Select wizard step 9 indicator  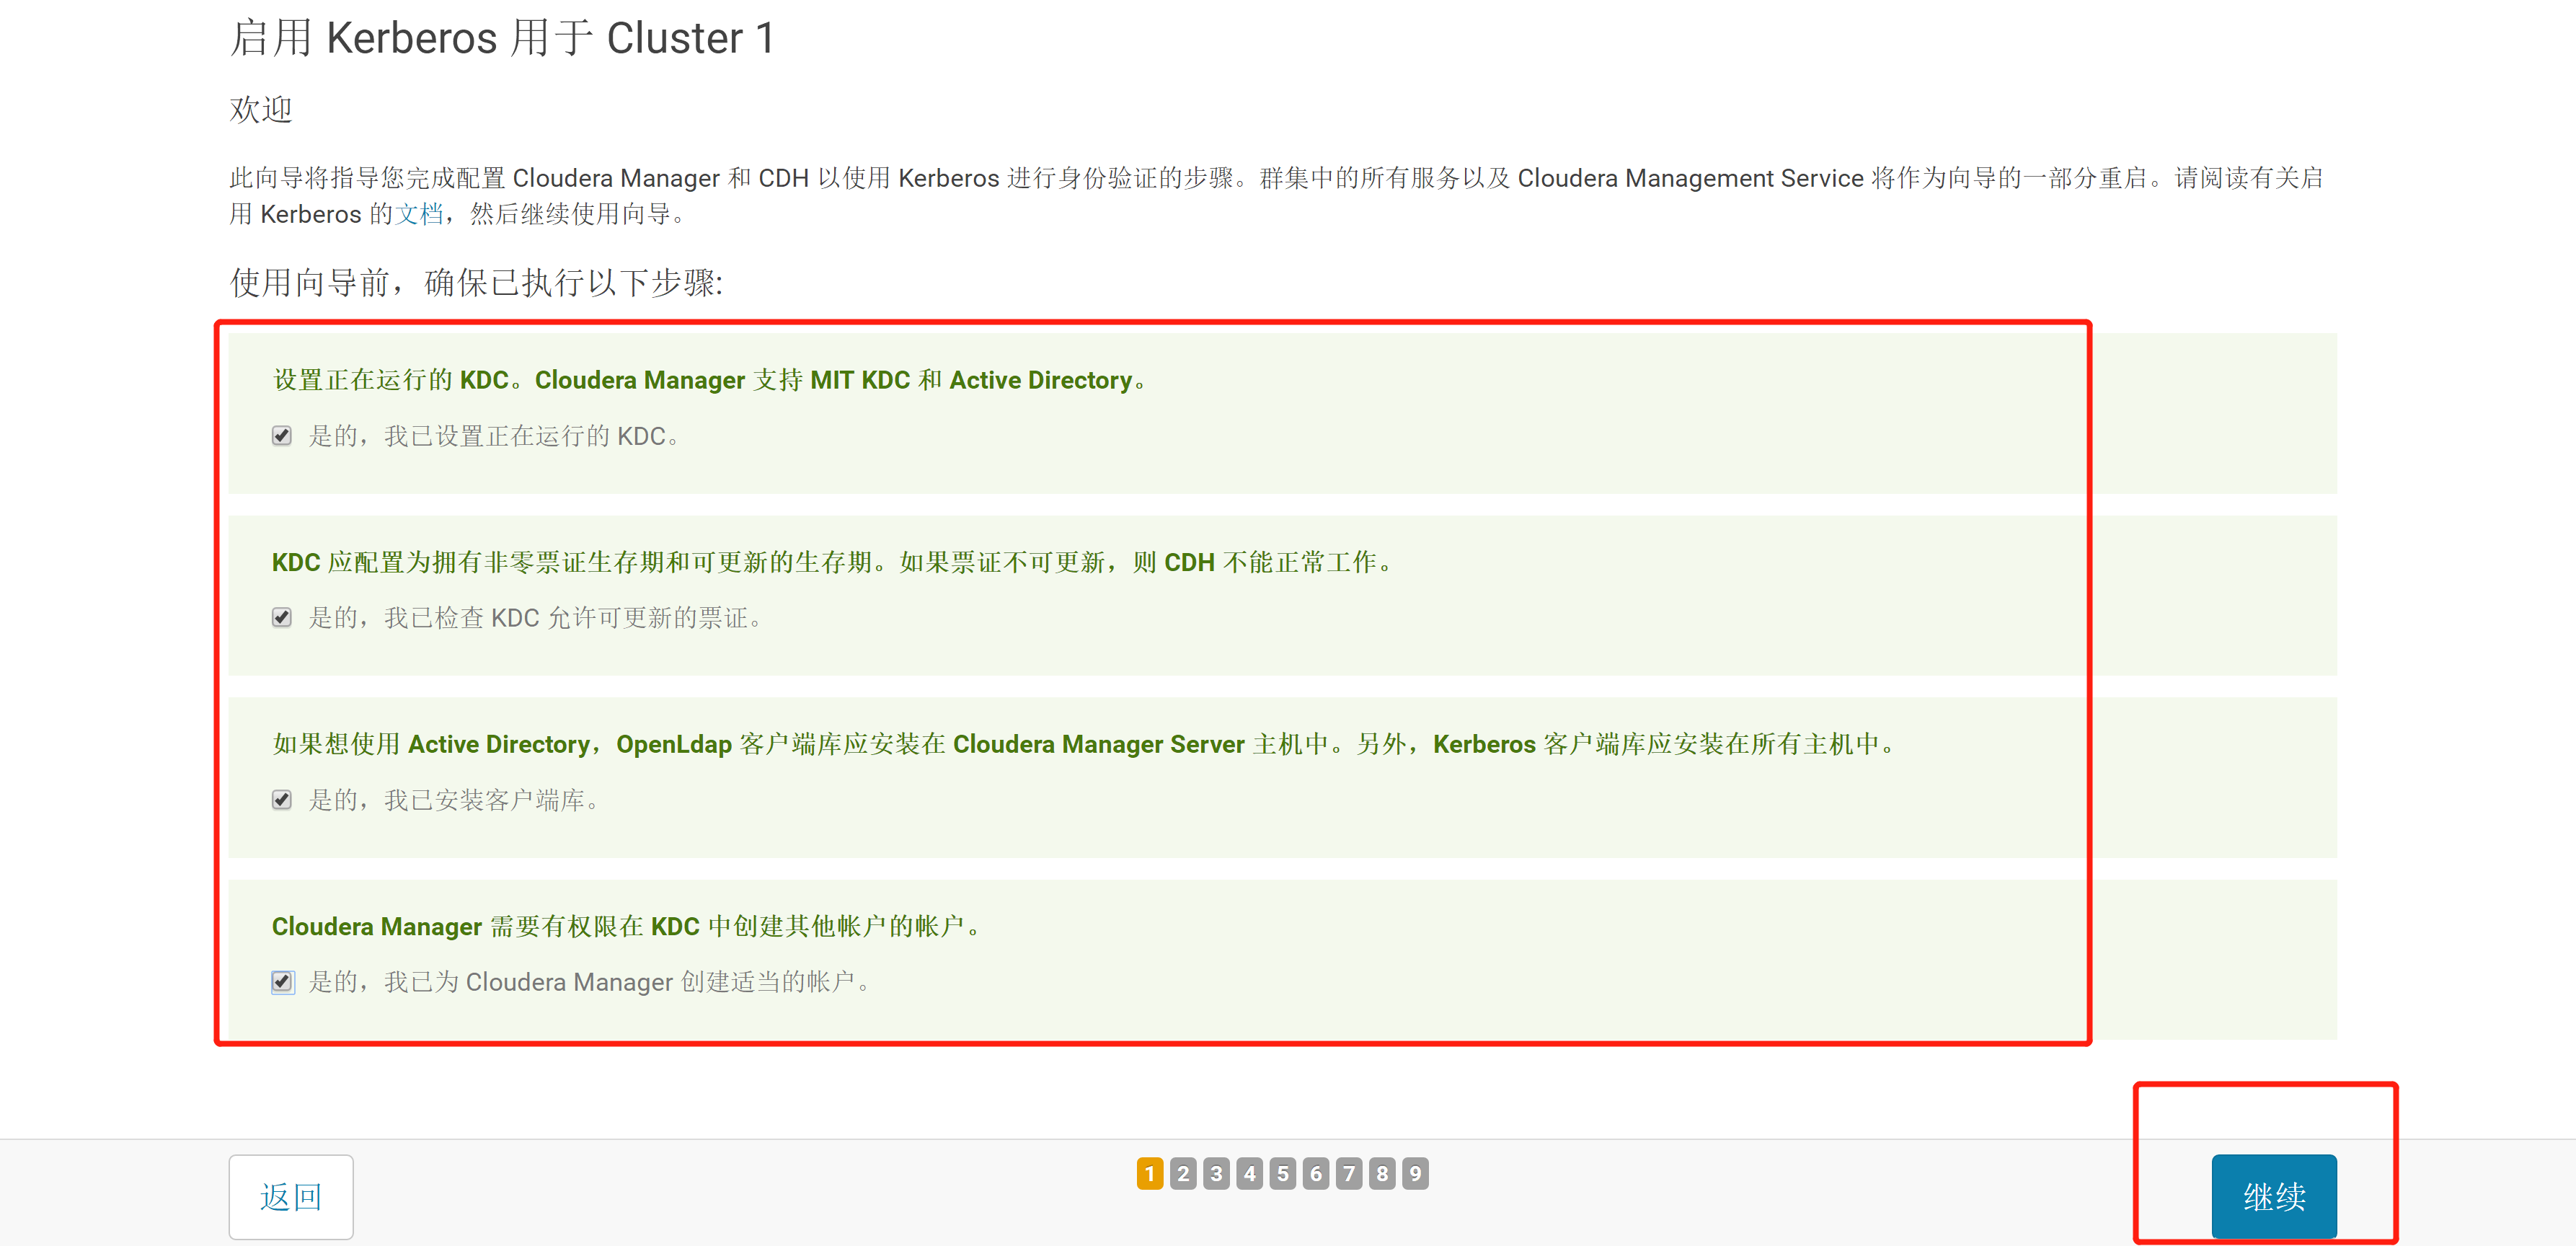click(x=1415, y=1173)
